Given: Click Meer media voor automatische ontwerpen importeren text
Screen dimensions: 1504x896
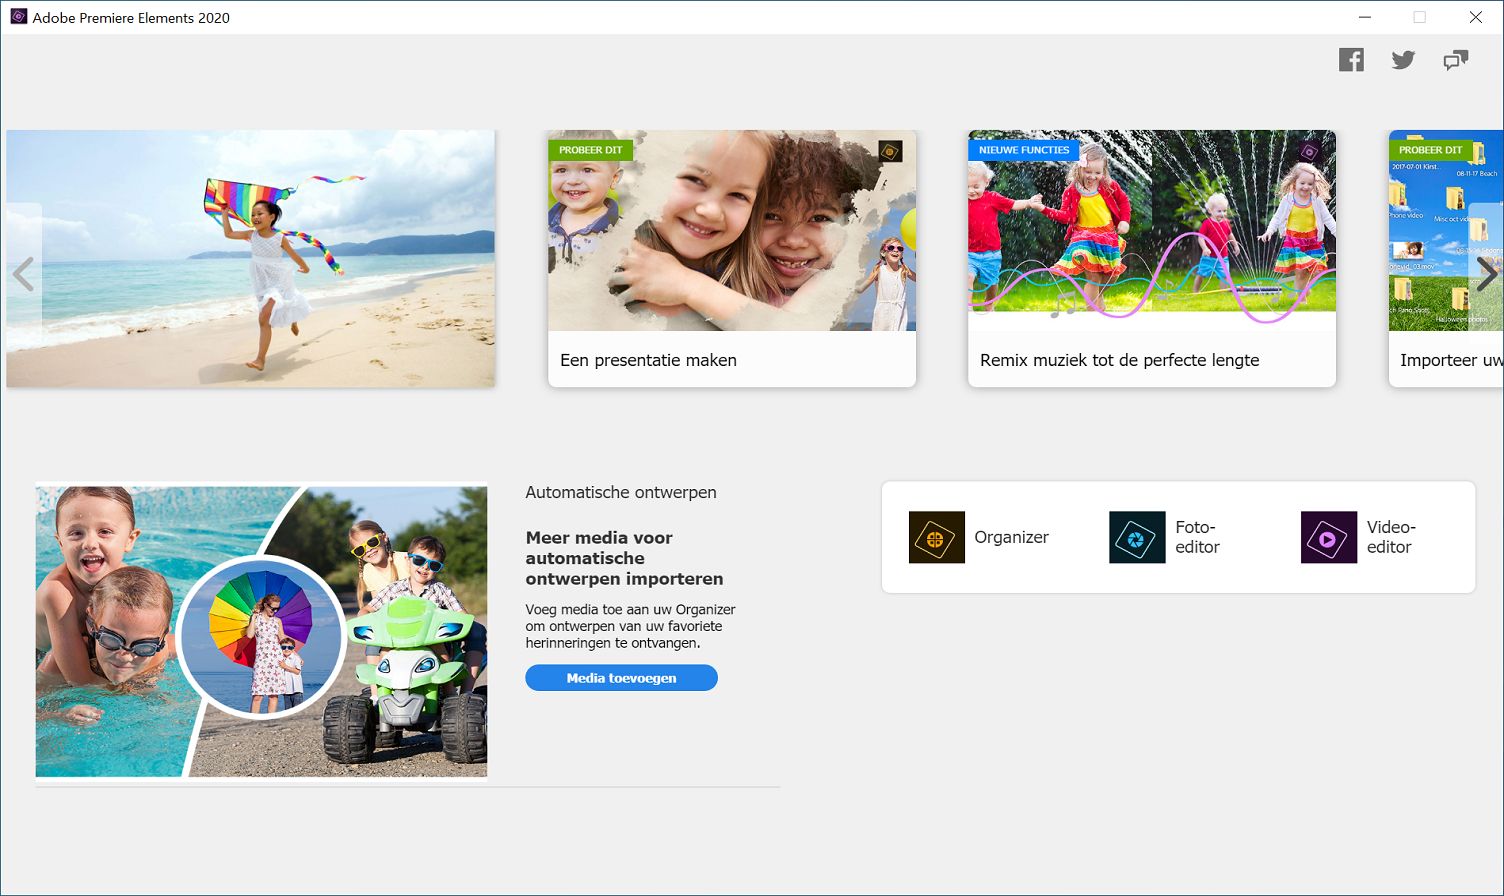Looking at the screenshot, I should (x=624, y=558).
